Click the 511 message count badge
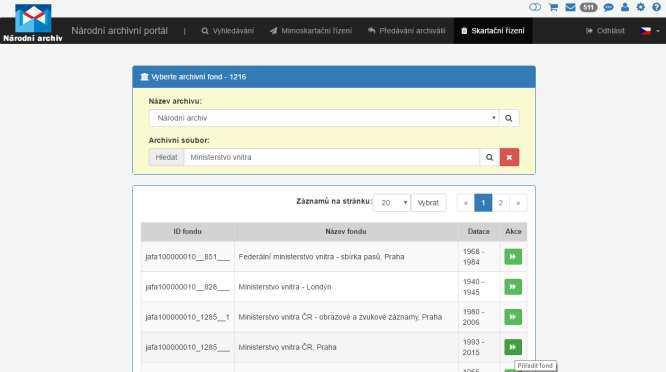 (589, 7)
